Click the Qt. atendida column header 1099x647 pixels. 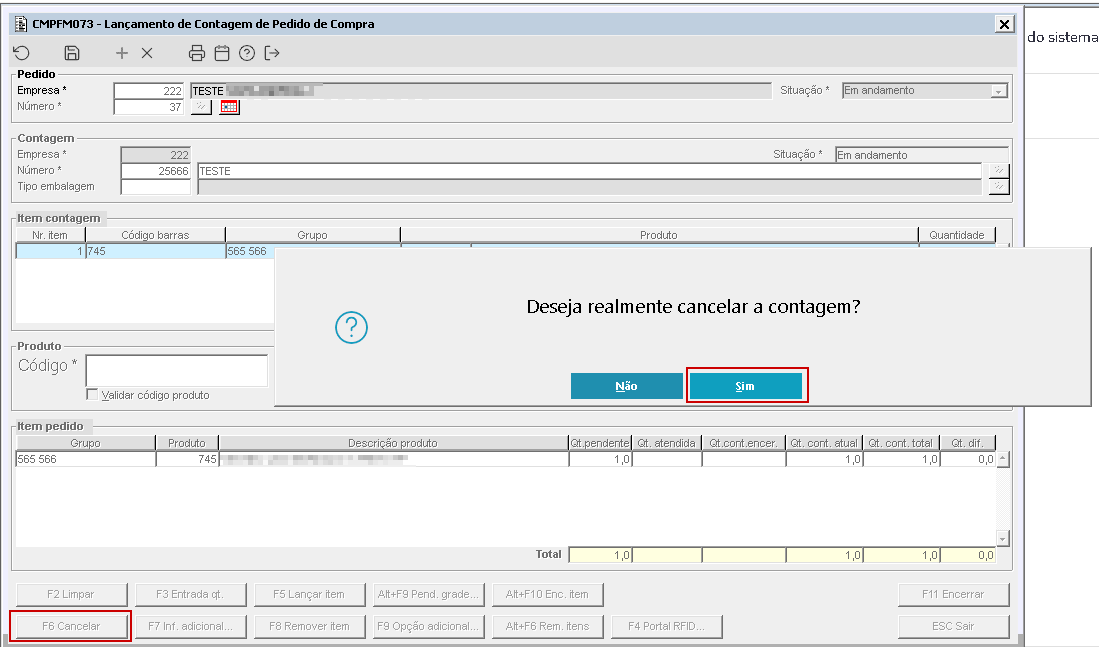tap(667, 443)
